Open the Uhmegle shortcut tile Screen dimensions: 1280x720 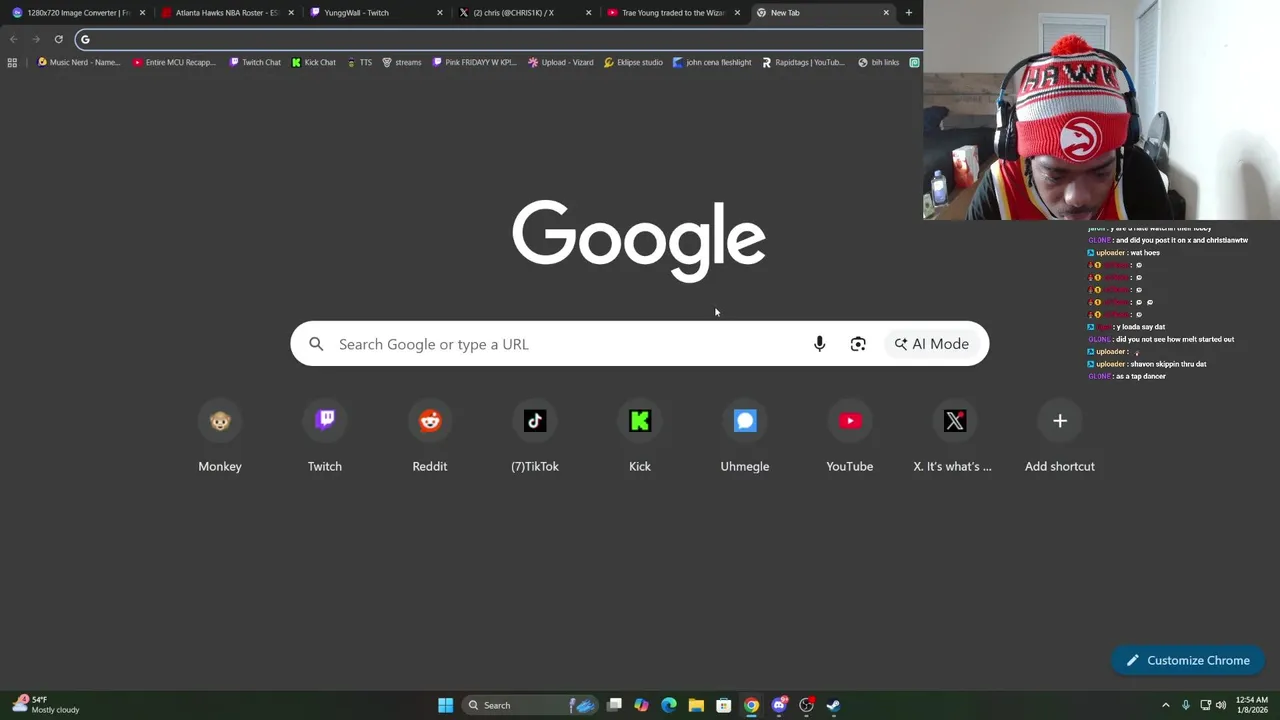coord(745,438)
